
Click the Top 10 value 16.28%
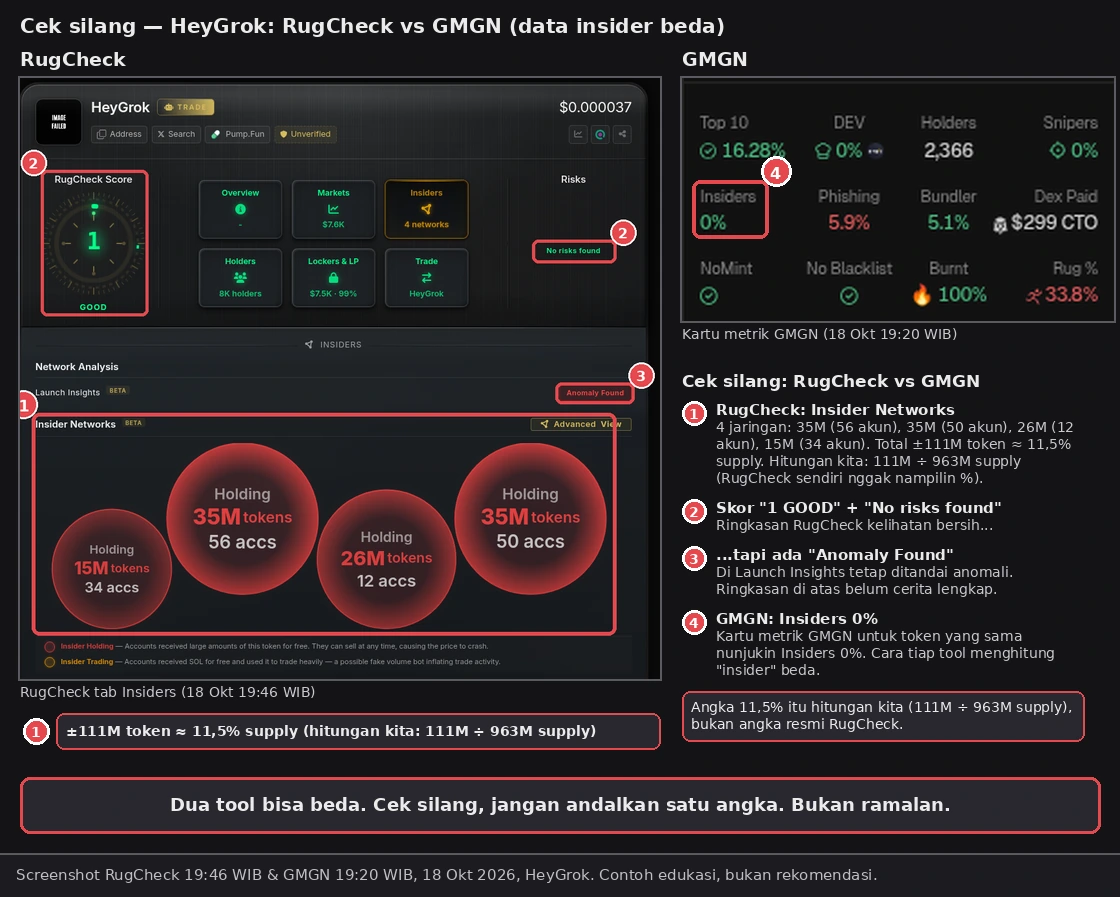(x=753, y=151)
